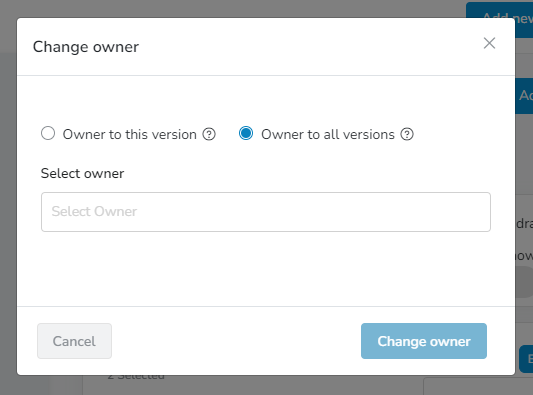Click empty dialog area below Select Owner field
Image resolution: width=533 pixels, height=395 pixels.
[x=266, y=269]
